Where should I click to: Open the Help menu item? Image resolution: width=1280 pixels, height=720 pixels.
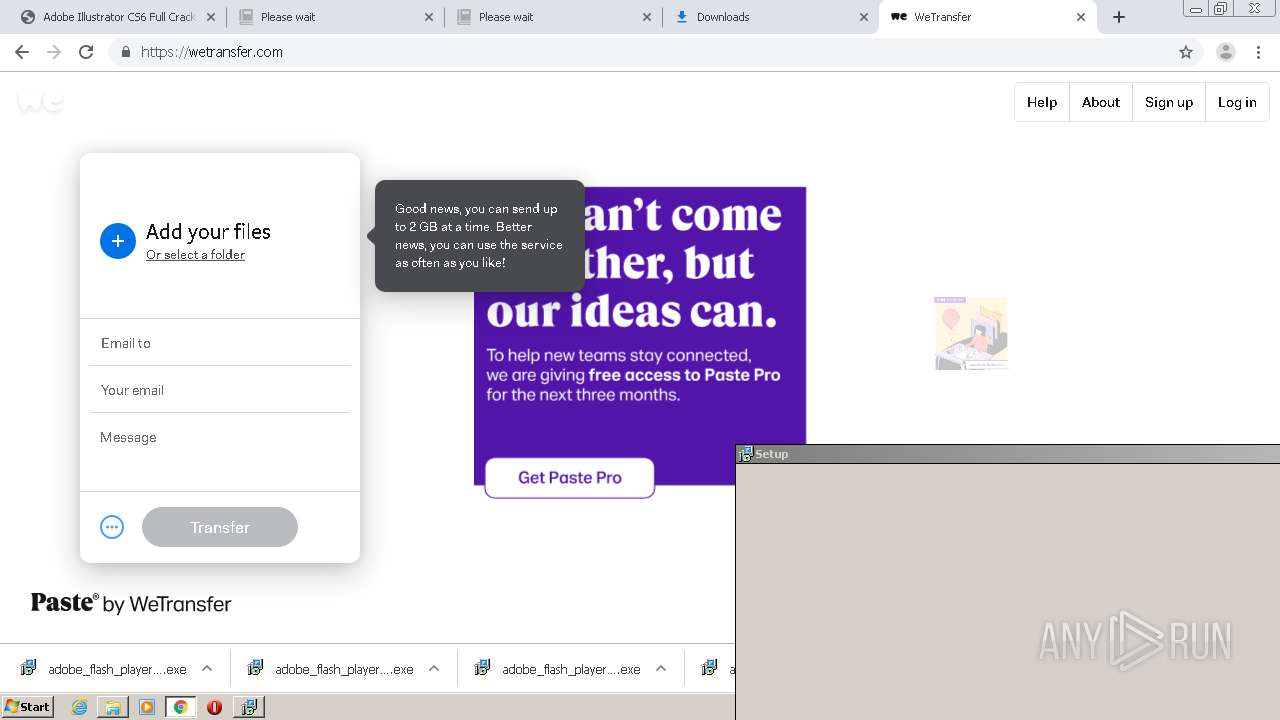click(1042, 102)
